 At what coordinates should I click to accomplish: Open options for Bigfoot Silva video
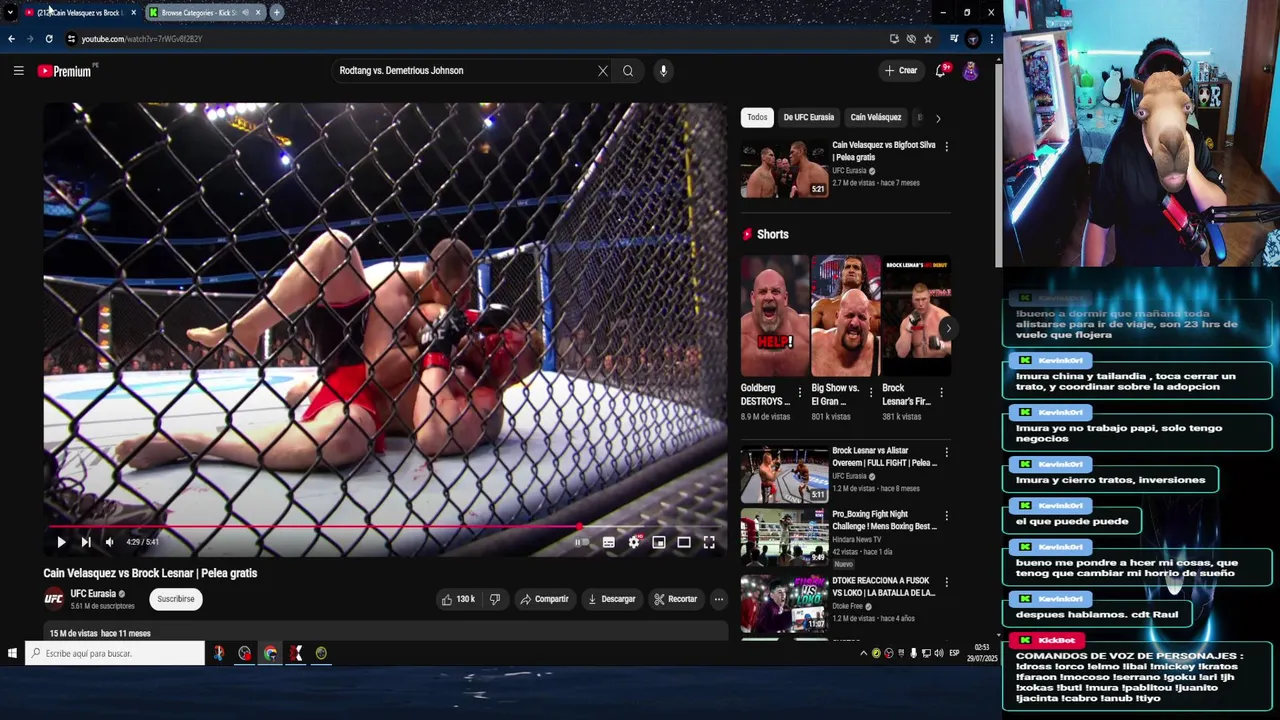pos(946,146)
